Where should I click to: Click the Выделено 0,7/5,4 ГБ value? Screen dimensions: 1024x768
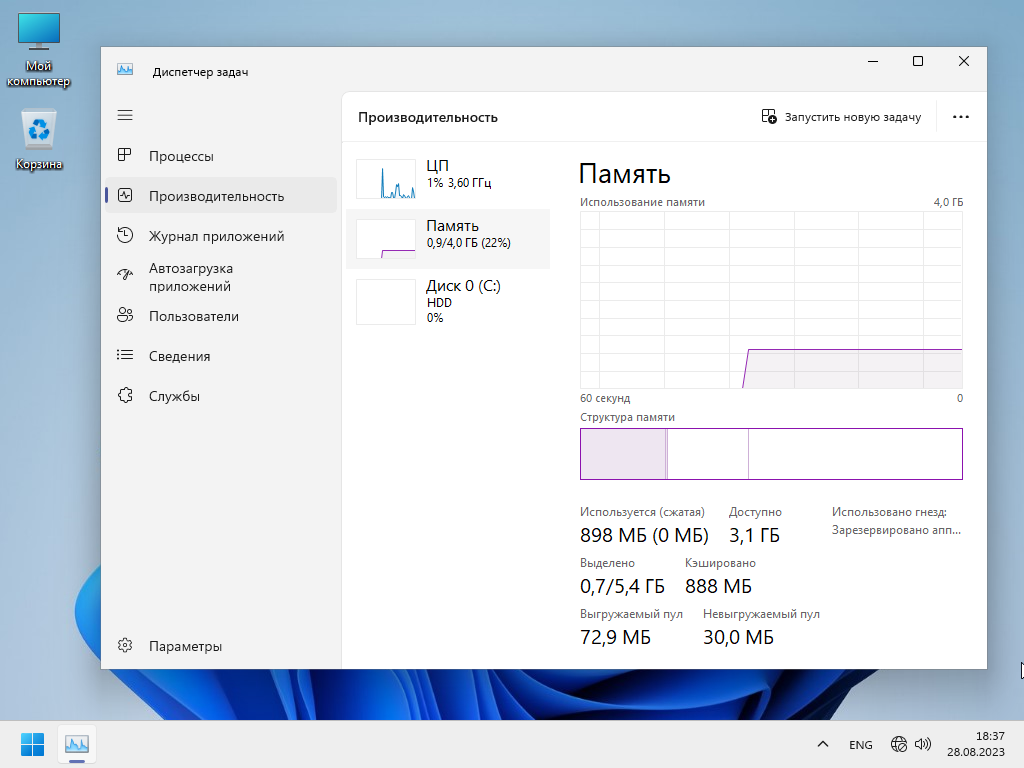tap(622, 586)
